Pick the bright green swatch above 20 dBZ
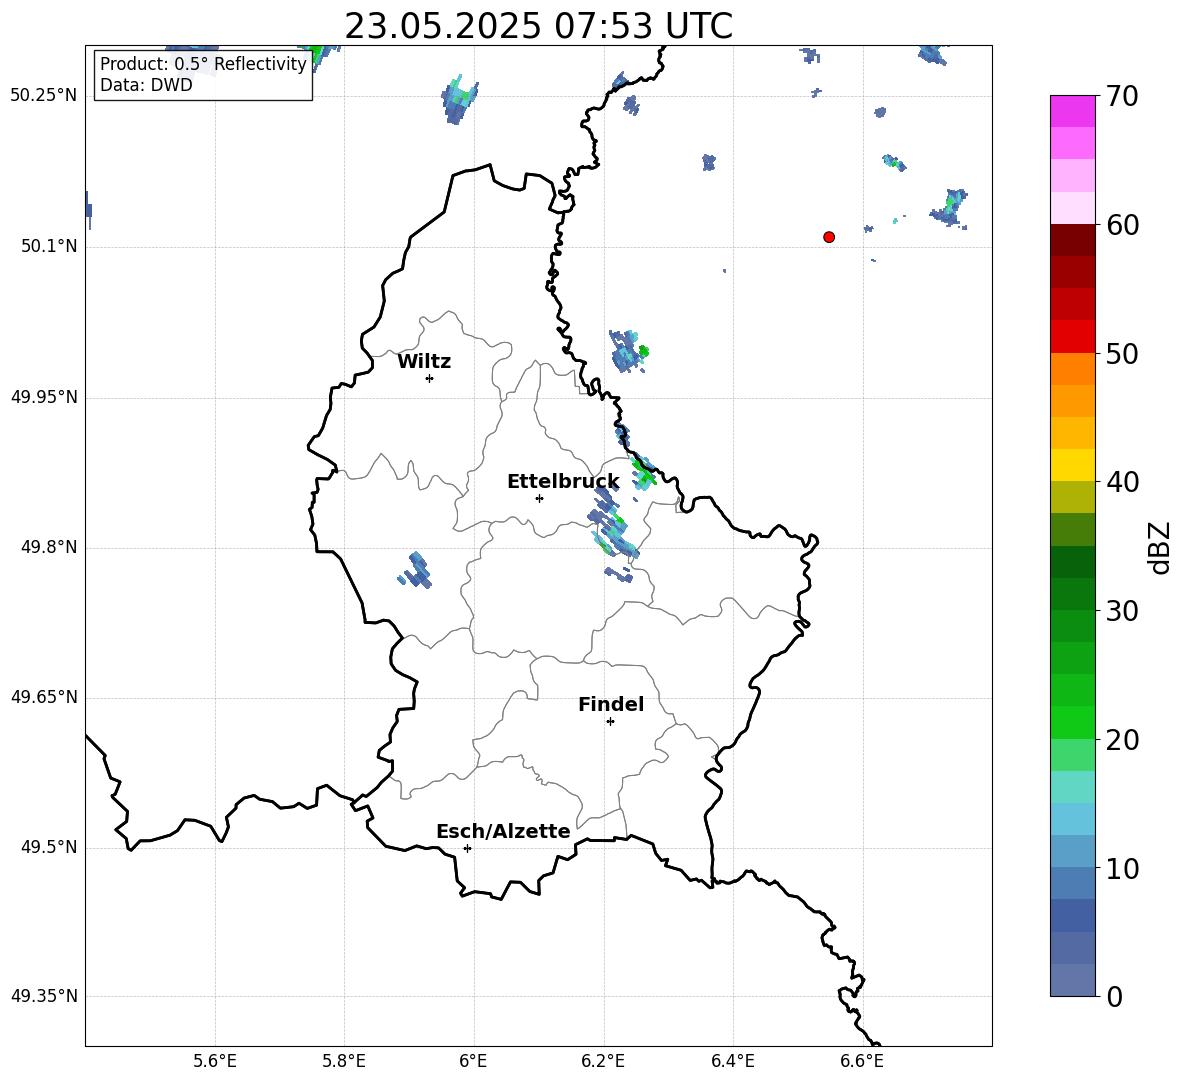This screenshot has width=1184, height=1081. [x=1072, y=722]
